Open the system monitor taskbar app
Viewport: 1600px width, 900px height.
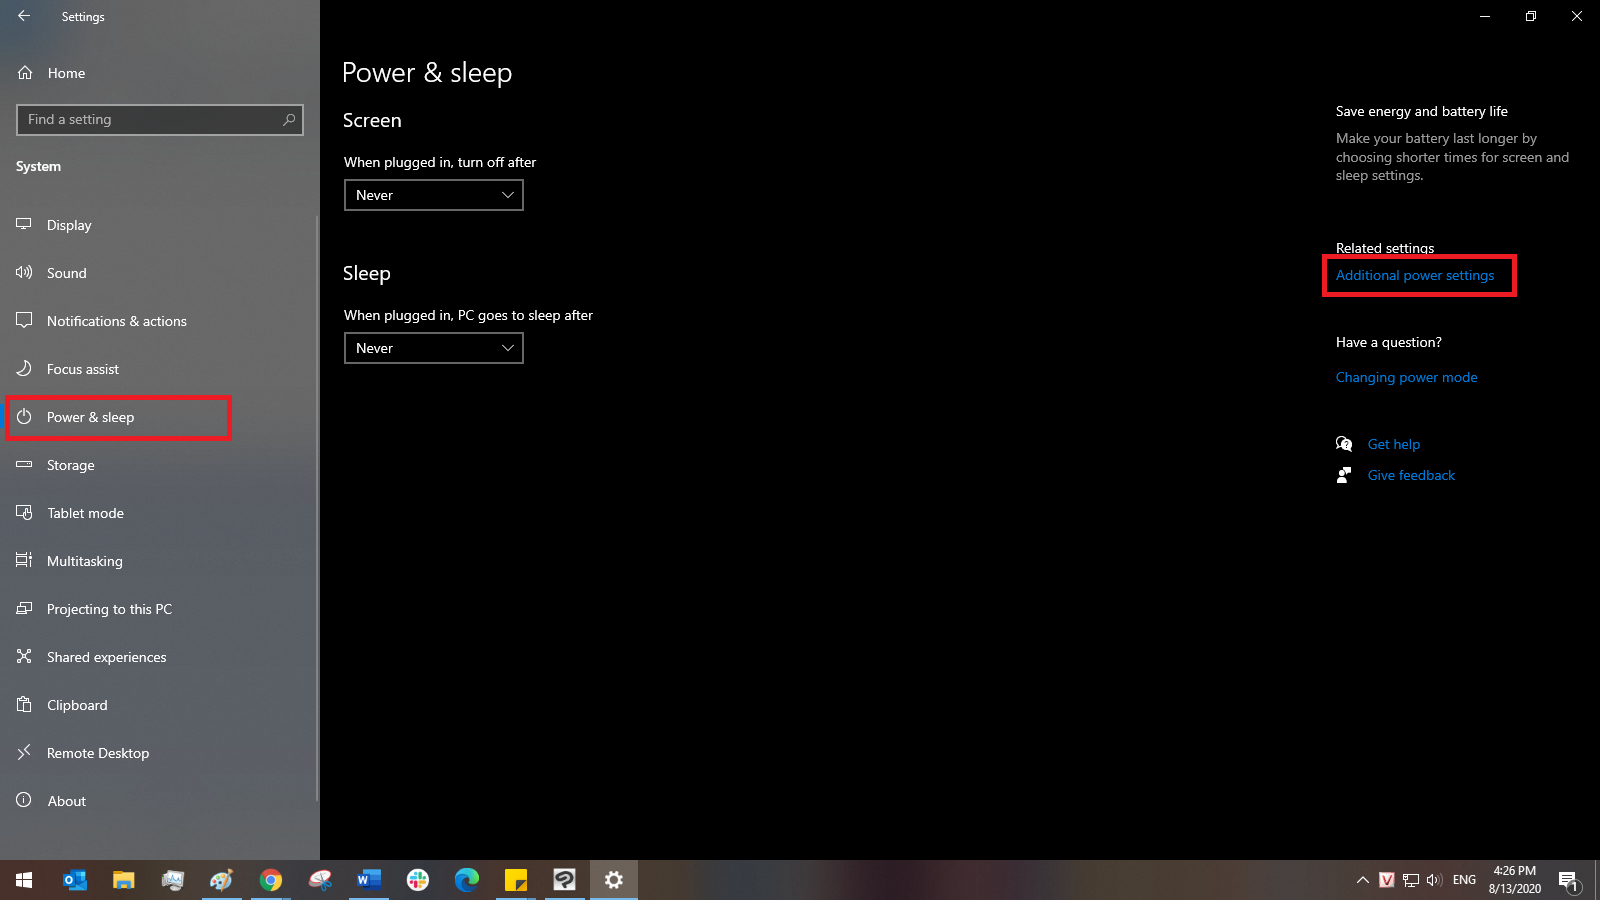pyautogui.click(x=173, y=880)
